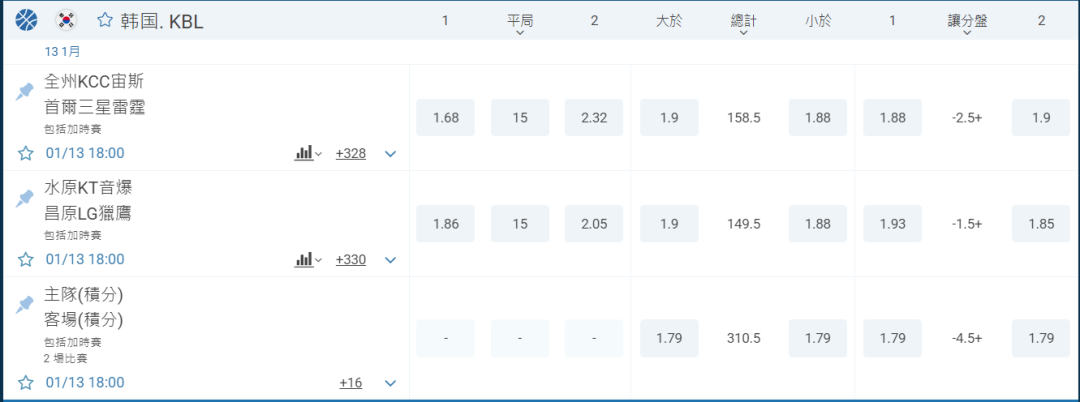The image size is (1080, 402).
Task: Click the South Korea flag icon
Action: click(66, 20)
